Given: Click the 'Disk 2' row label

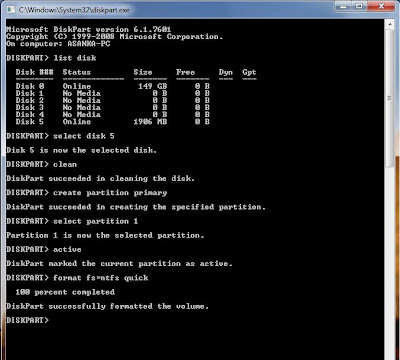Looking at the screenshot, I should 30,100.
